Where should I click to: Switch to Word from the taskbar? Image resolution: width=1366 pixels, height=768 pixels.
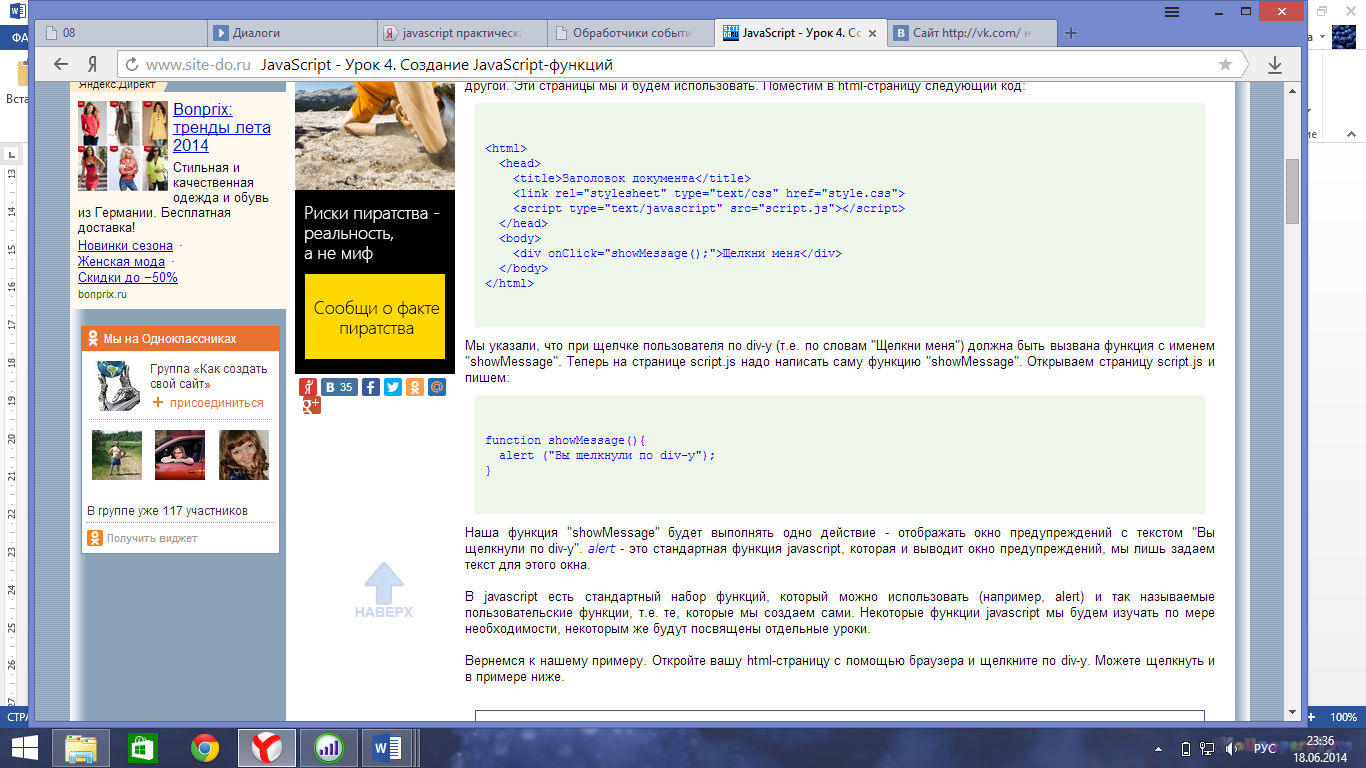(387, 747)
